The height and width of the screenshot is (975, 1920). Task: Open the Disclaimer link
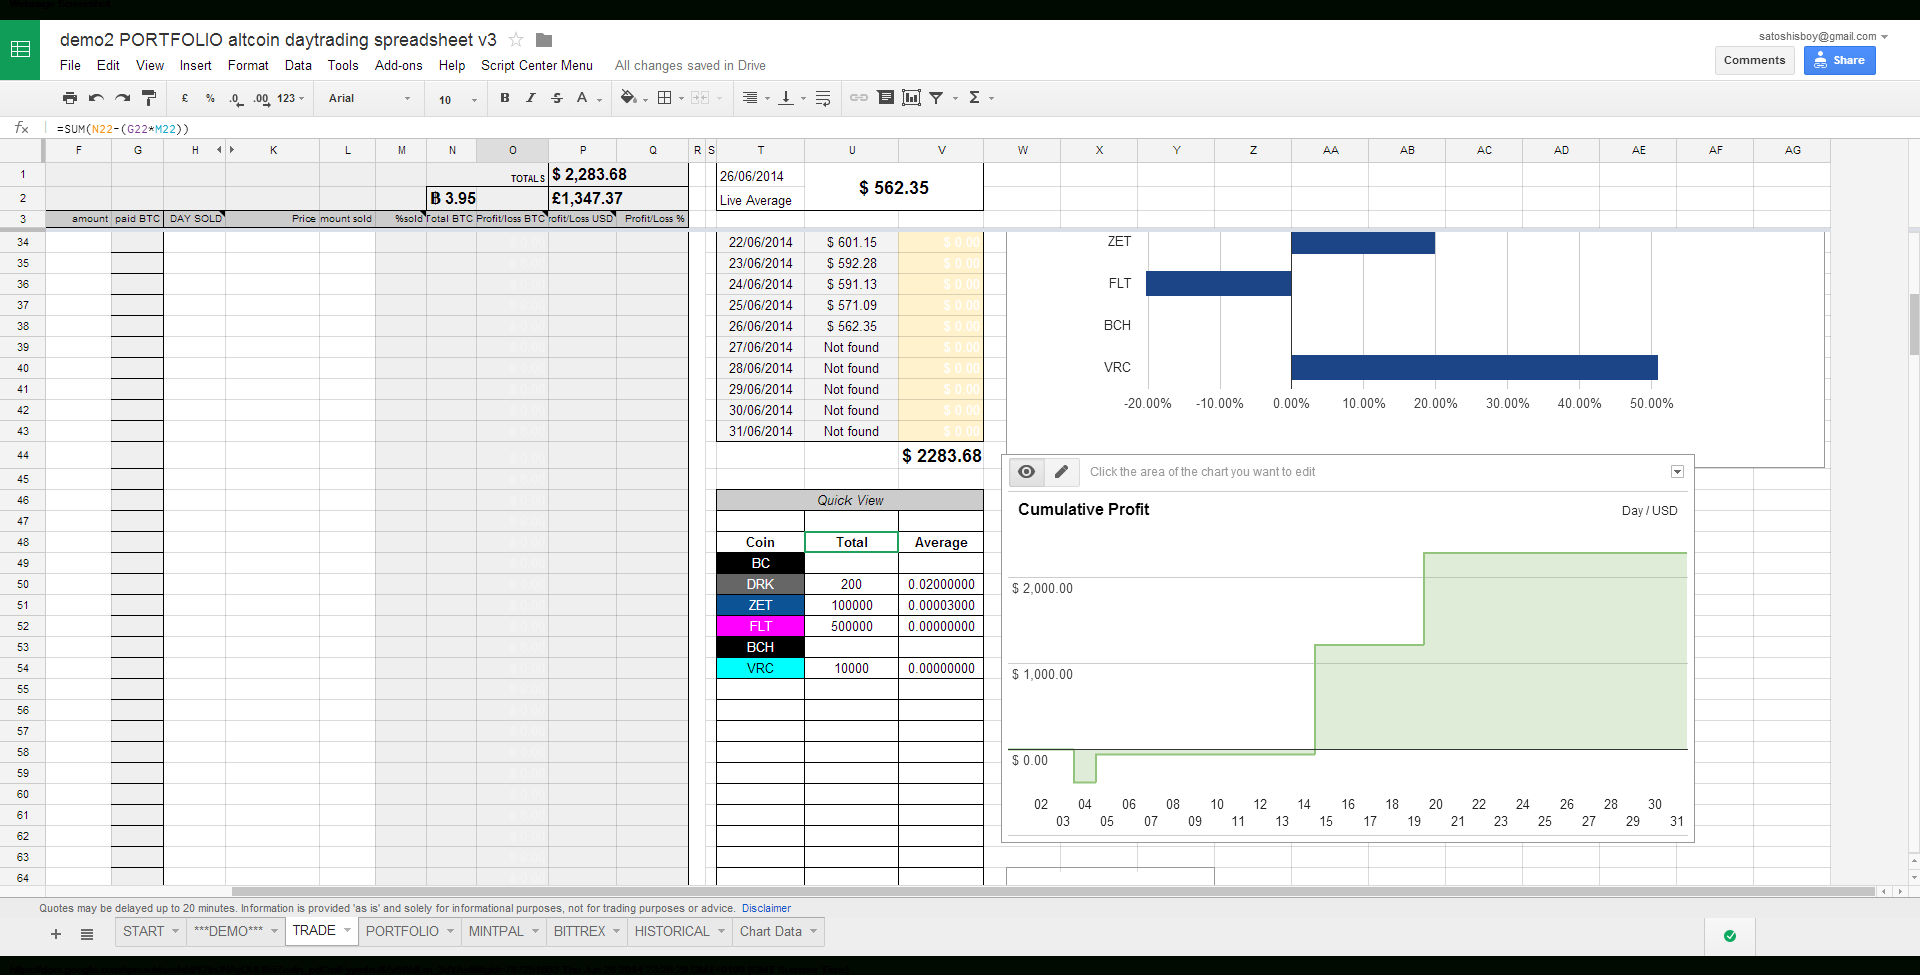click(766, 908)
